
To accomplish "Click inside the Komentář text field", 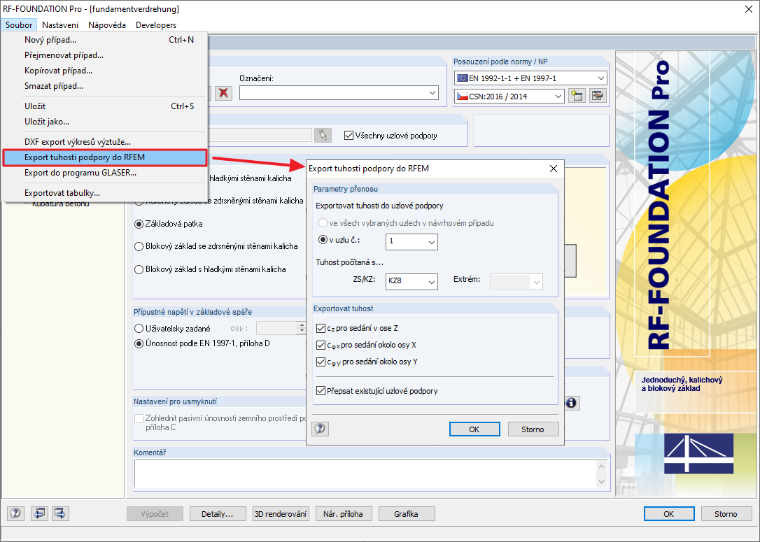I will coord(365,474).
